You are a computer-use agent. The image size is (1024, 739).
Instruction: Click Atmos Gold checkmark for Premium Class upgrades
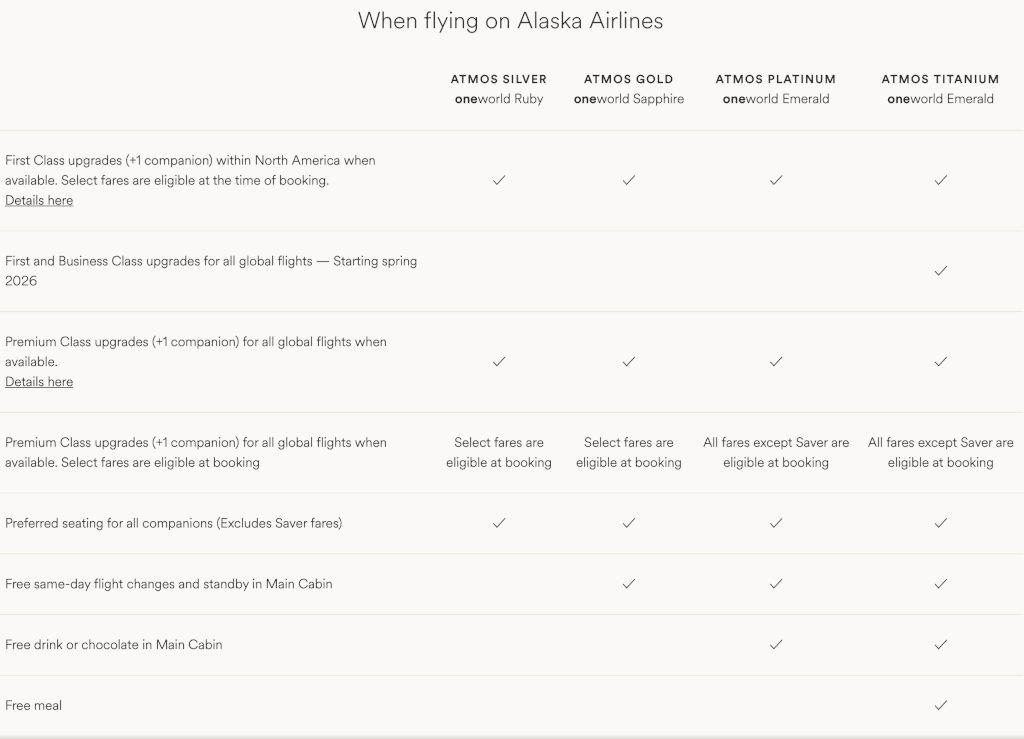tap(629, 362)
